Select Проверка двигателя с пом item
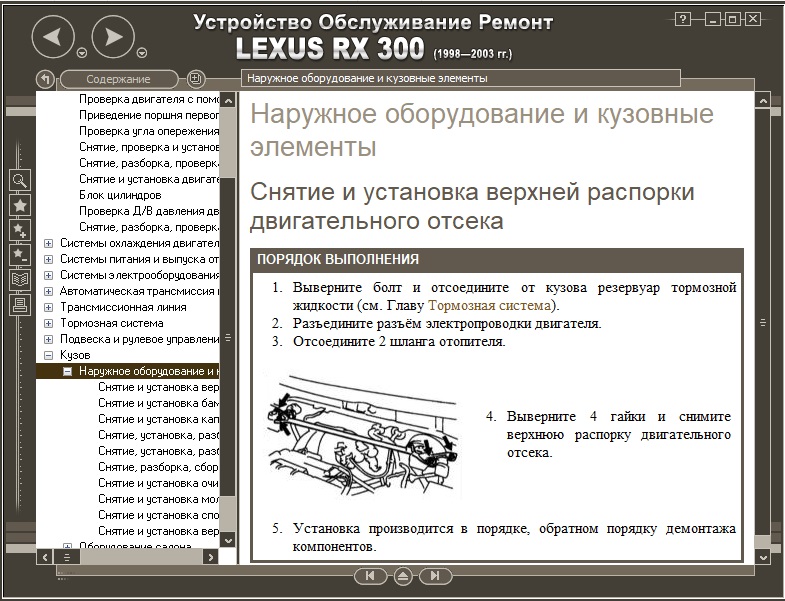The width and height of the screenshot is (785, 601). pyautogui.click(x=149, y=99)
